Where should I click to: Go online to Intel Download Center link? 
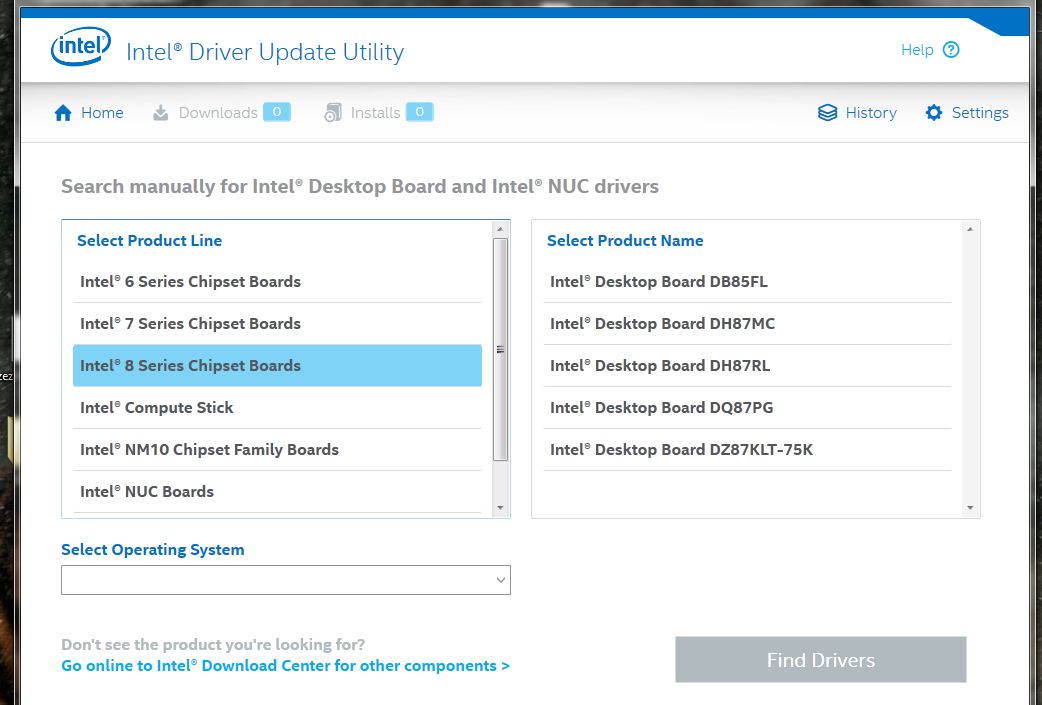pyautogui.click(x=285, y=666)
